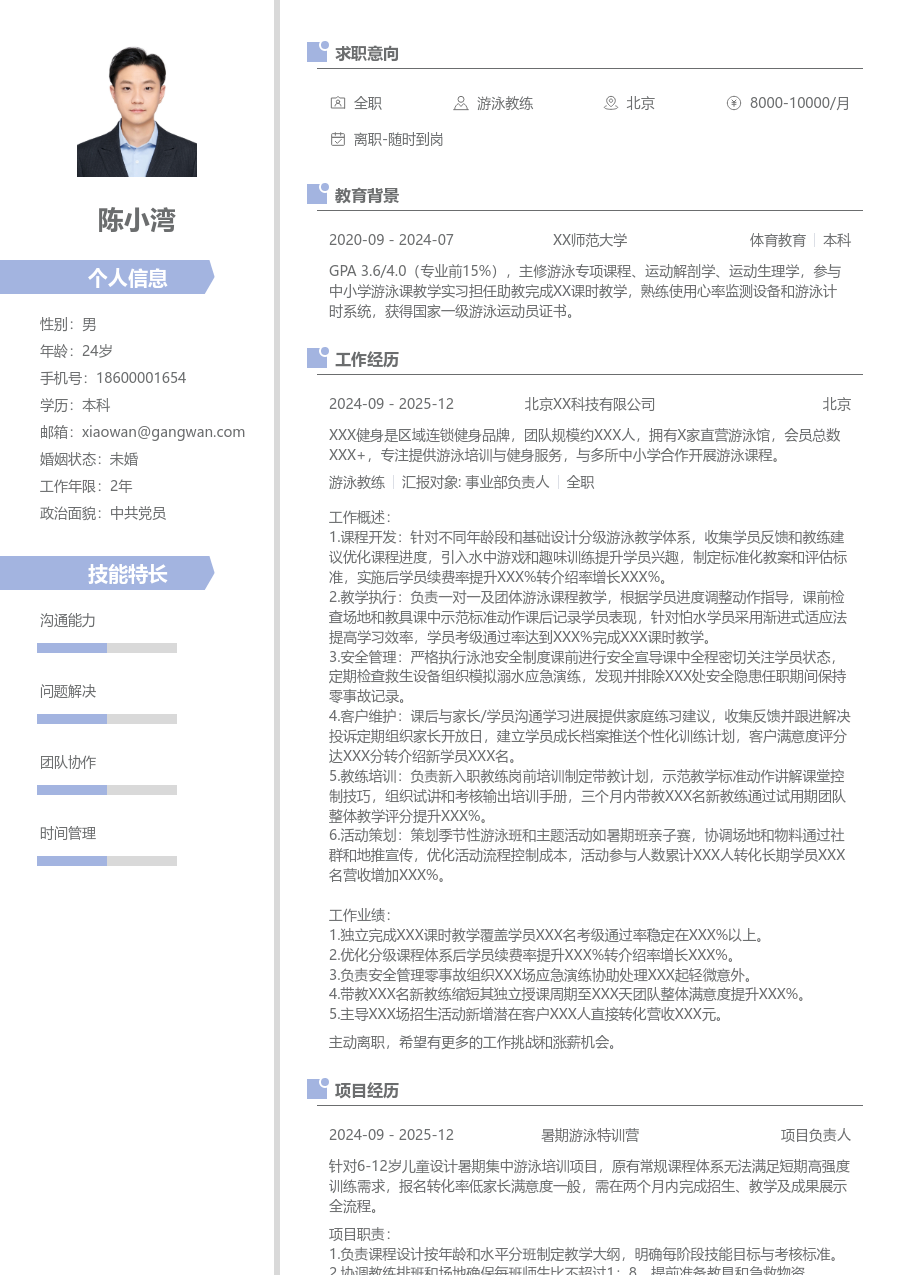900x1275 pixels.
Task: Click the 求职意向 section header icon
Action: [317, 52]
